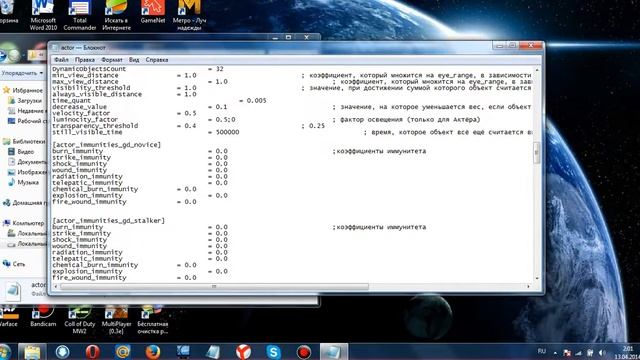This screenshot has width=640, height=360.
Task: Click the velocity_factor line
Action: pyautogui.click(x=124, y=113)
